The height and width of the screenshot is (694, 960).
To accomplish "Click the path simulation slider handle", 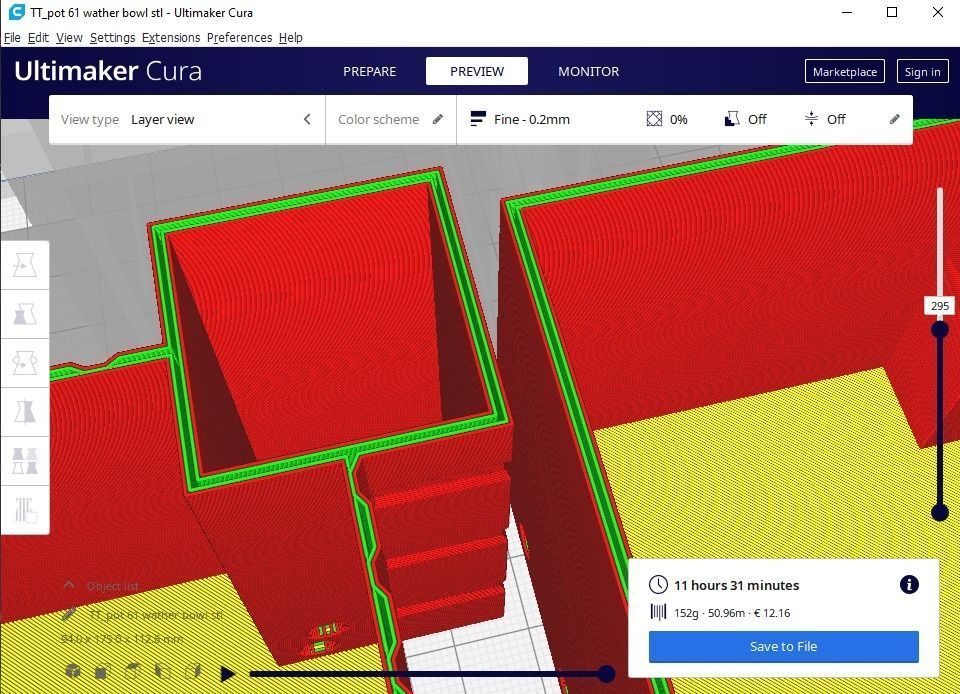I will [x=606, y=674].
